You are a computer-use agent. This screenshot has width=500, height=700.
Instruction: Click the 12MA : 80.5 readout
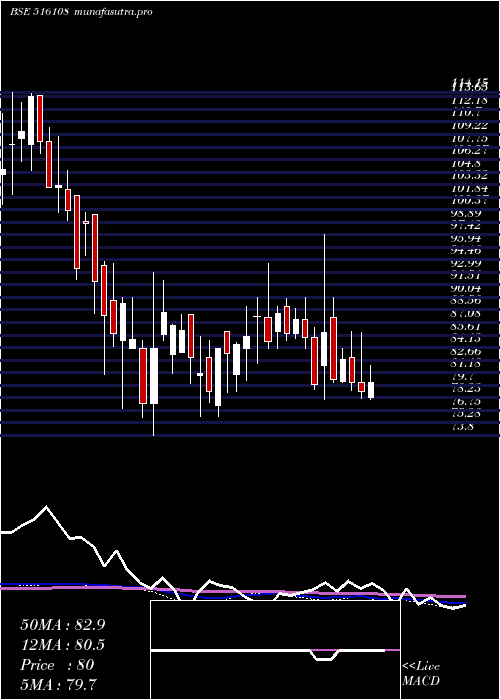pyautogui.click(x=63, y=645)
